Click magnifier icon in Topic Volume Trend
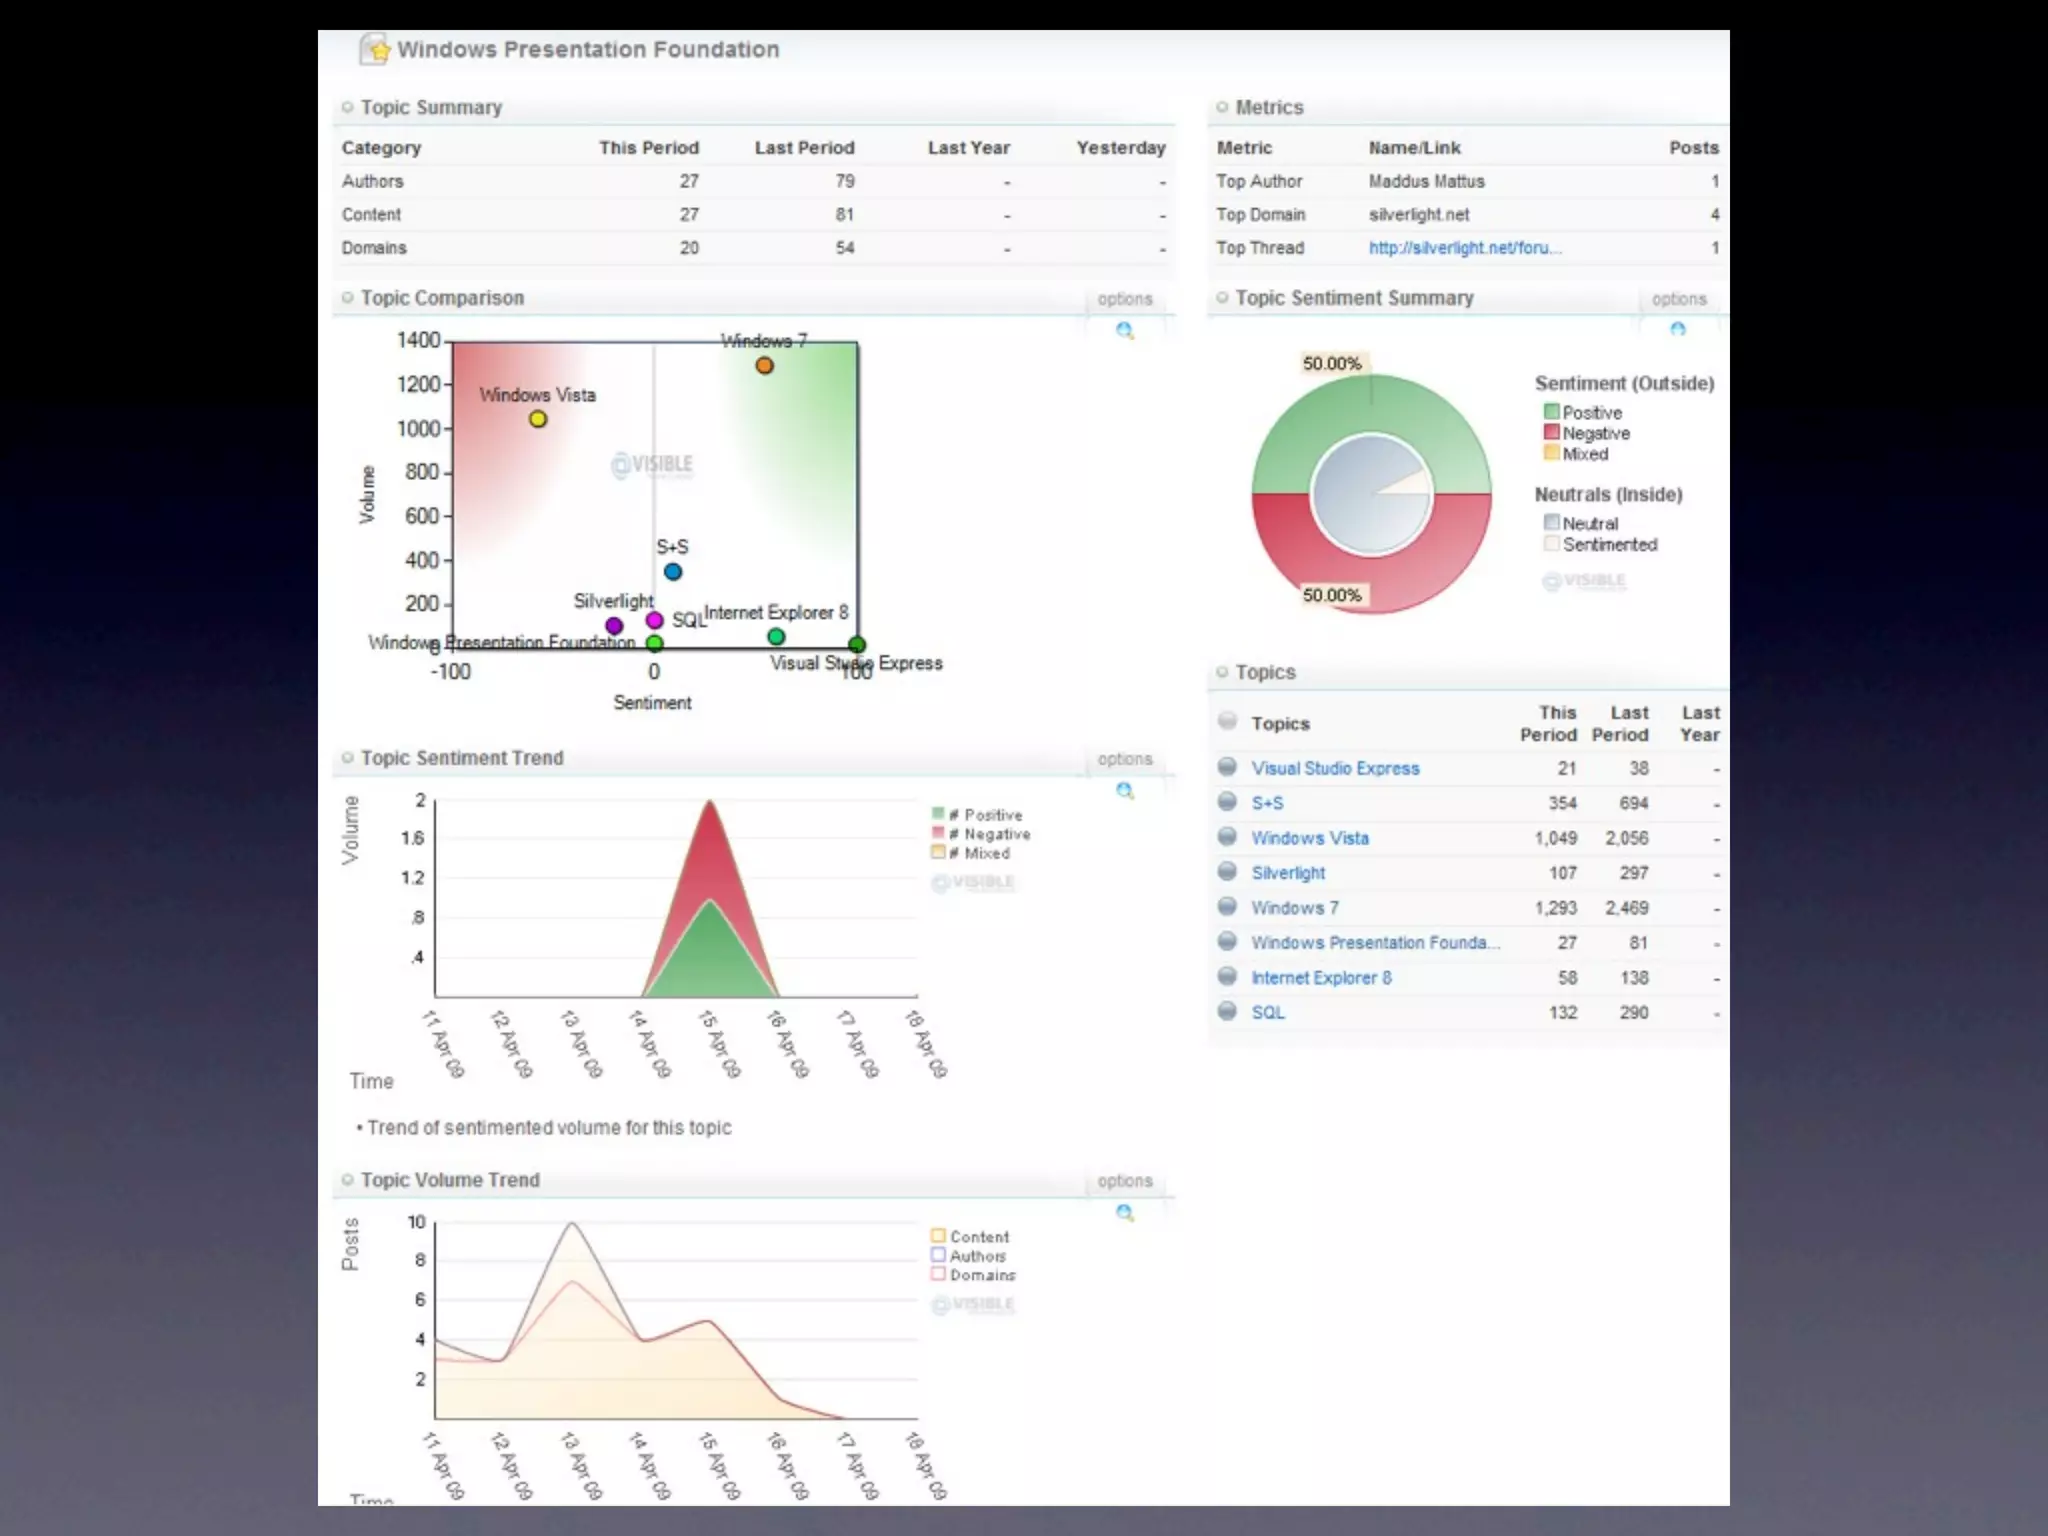Screen dimensions: 2048x1536 [1125, 1213]
